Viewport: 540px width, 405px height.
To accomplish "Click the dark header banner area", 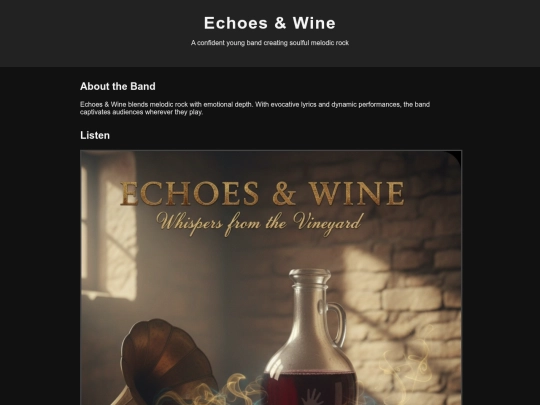I will point(270,33).
